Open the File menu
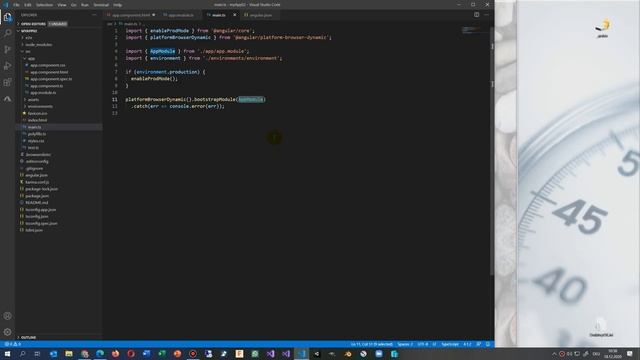The height and width of the screenshot is (360, 640). [x=16, y=5]
